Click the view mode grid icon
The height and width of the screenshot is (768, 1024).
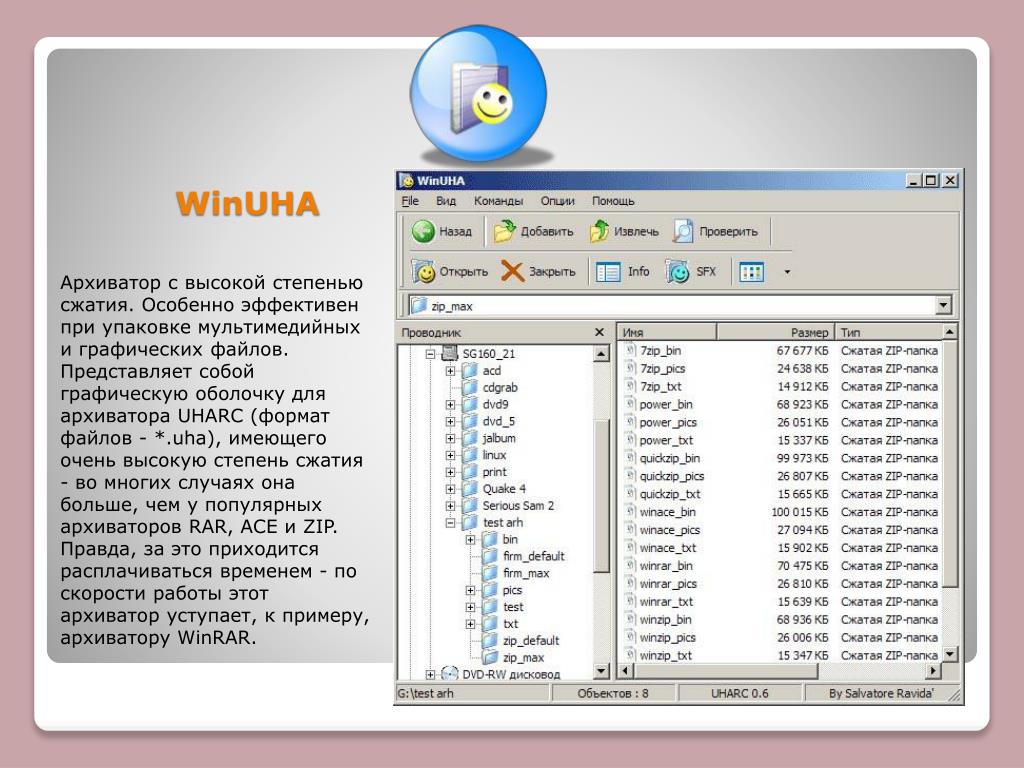coord(752,272)
